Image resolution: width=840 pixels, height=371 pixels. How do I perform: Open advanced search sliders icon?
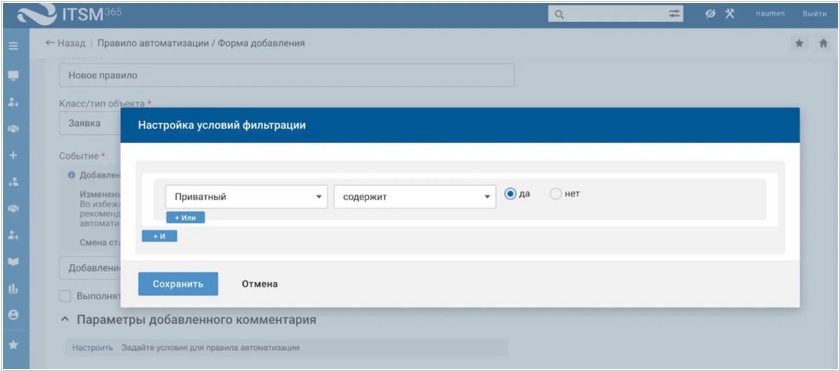pos(674,14)
